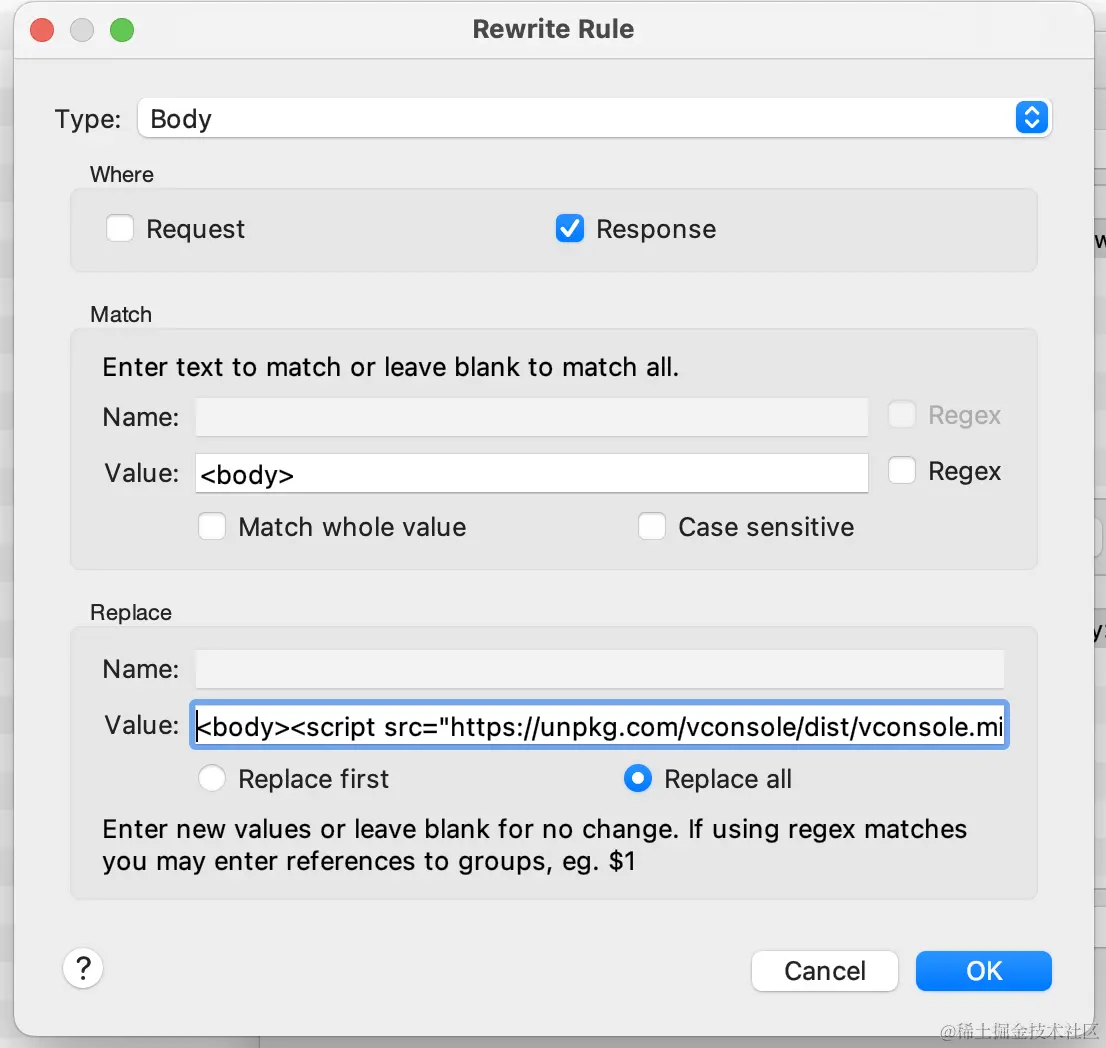
Task: Click the Match Name input field
Action: tap(531, 417)
